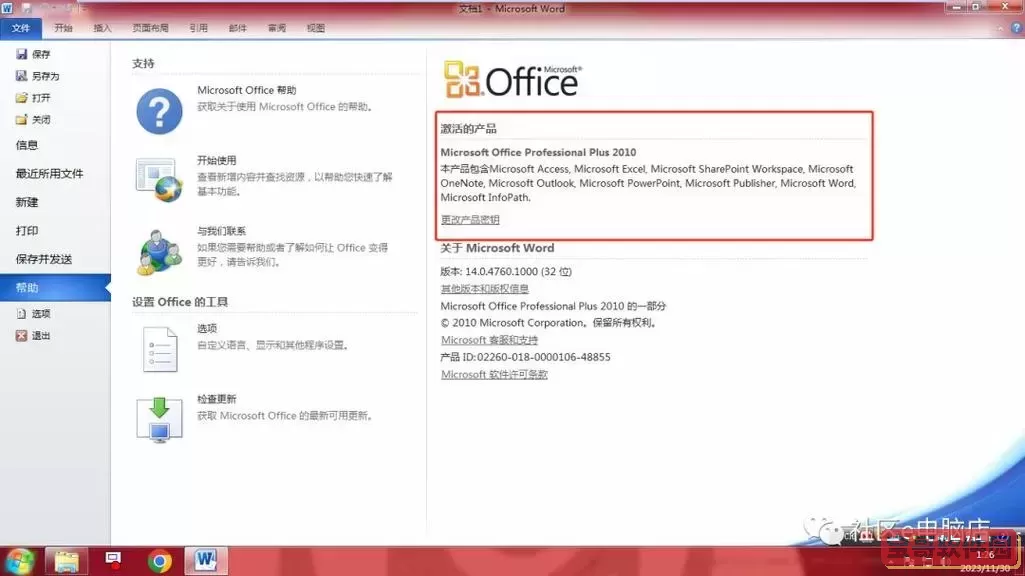
Task: Click the 更改产品密钥 change product key link
Action: (x=470, y=220)
